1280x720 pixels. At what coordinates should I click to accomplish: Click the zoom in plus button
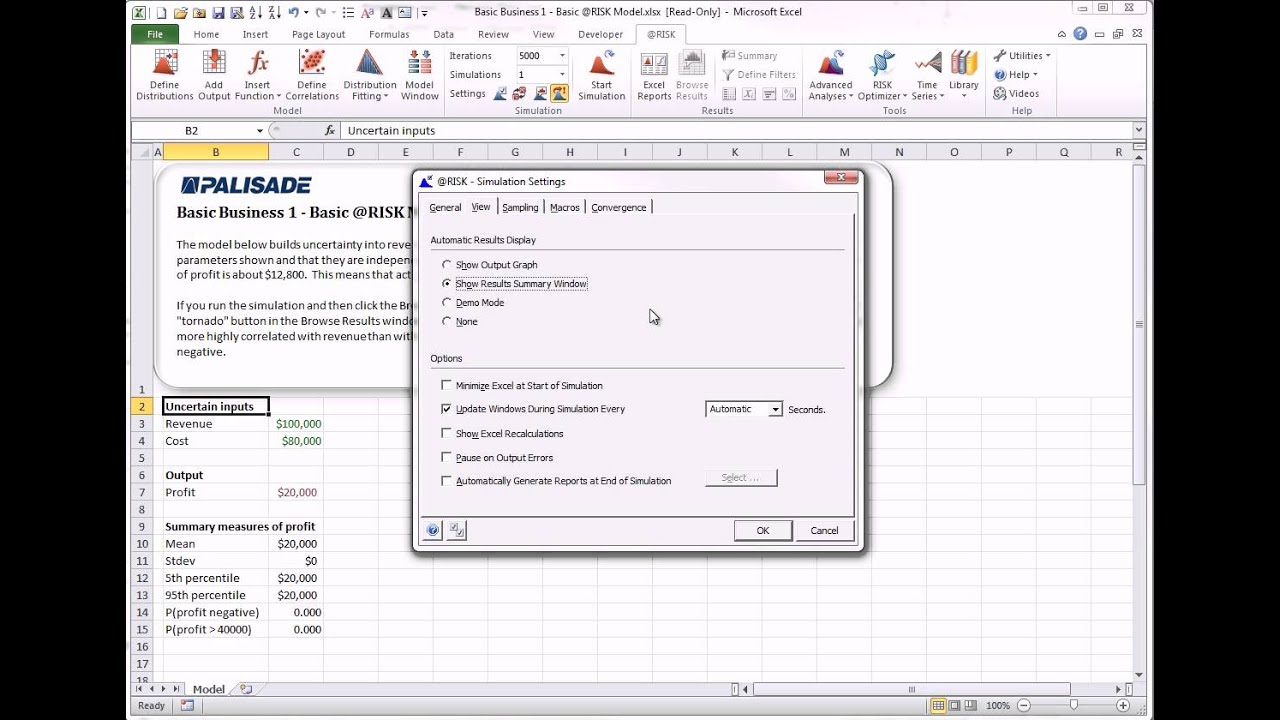coord(1123,705)
